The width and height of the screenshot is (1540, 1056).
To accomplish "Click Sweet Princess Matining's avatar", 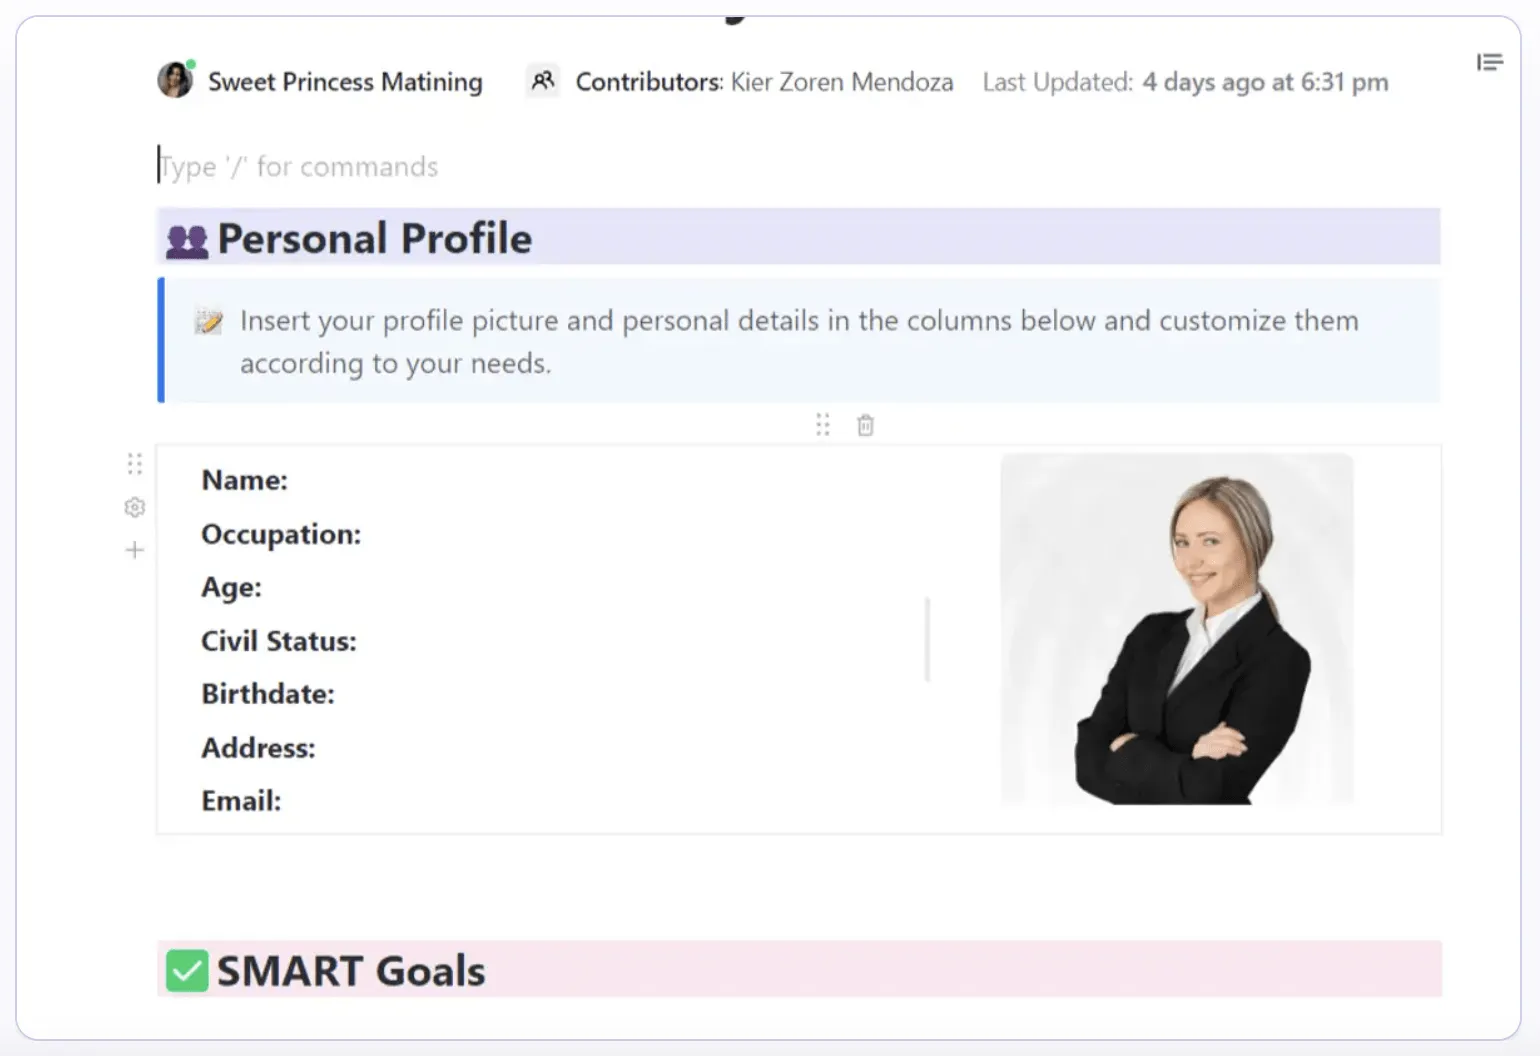I will coord(175,80).
